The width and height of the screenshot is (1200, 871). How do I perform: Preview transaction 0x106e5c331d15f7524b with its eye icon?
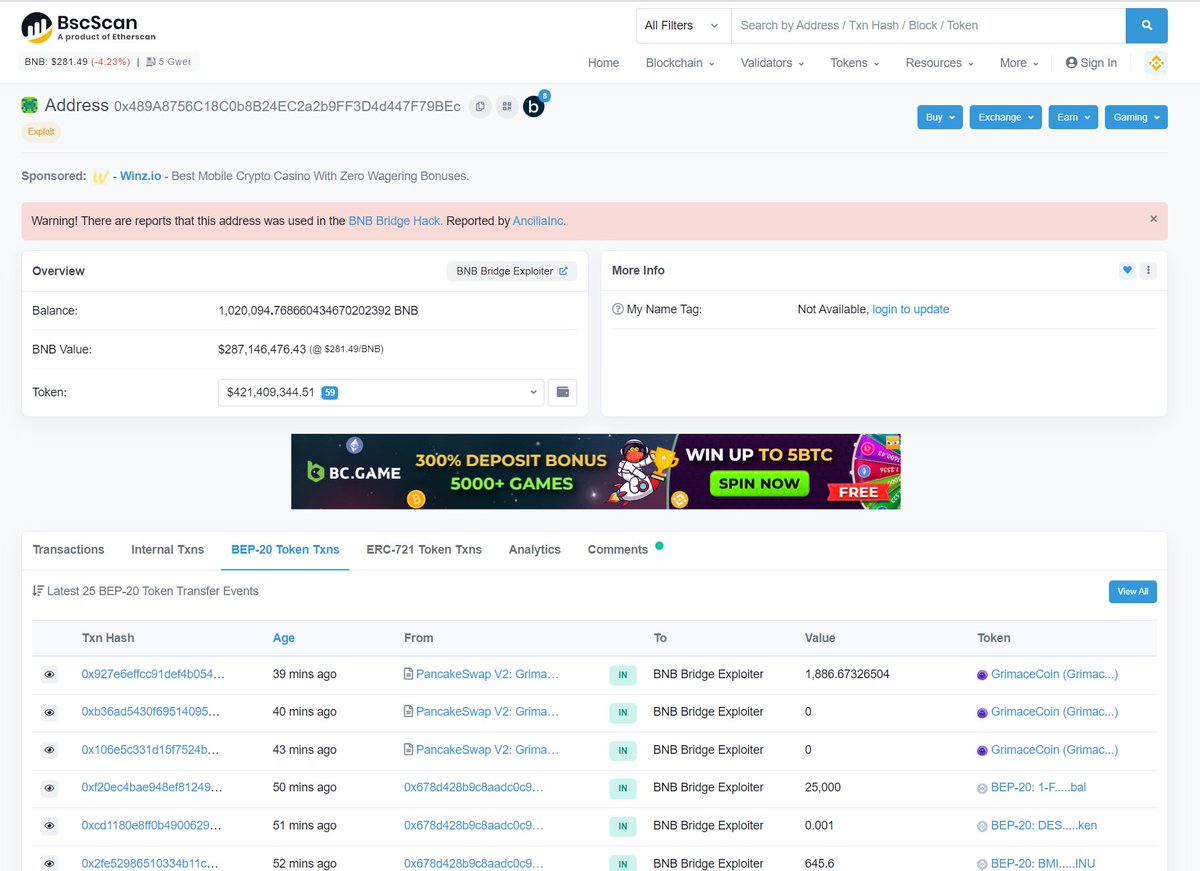(x=49, y=750)
